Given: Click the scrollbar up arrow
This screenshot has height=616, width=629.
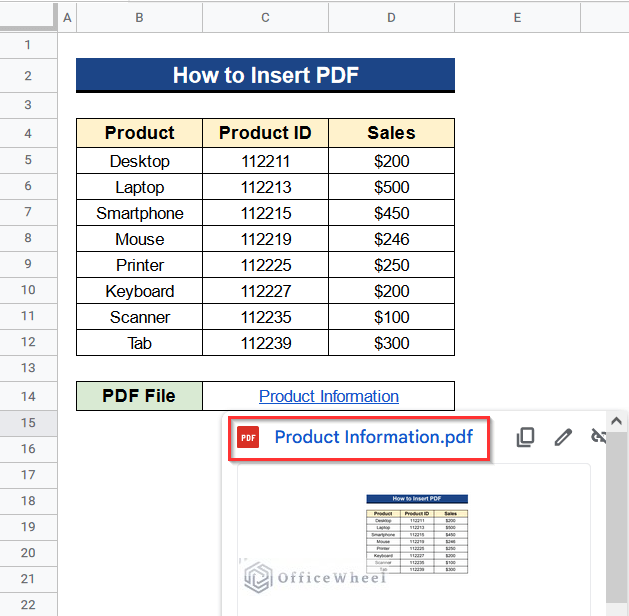Looking at the screenshot, I should [616, 421].
